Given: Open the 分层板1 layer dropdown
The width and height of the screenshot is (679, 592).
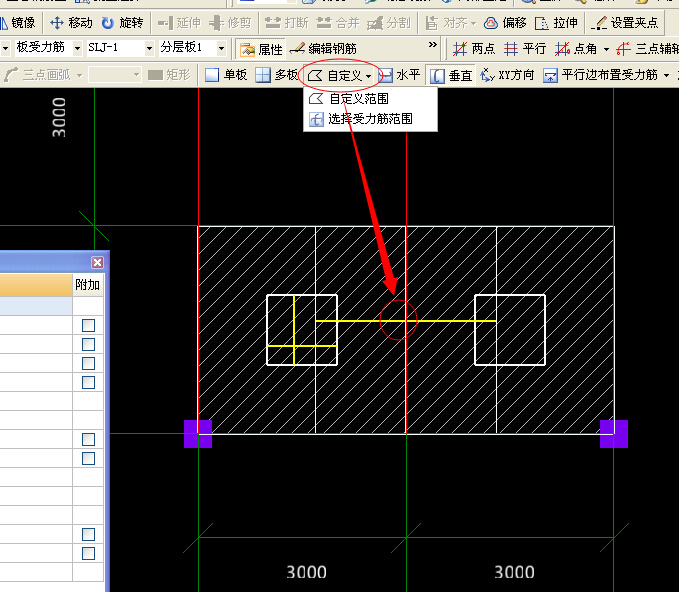Looking at the screenshot, I should (x=221, y=48).
